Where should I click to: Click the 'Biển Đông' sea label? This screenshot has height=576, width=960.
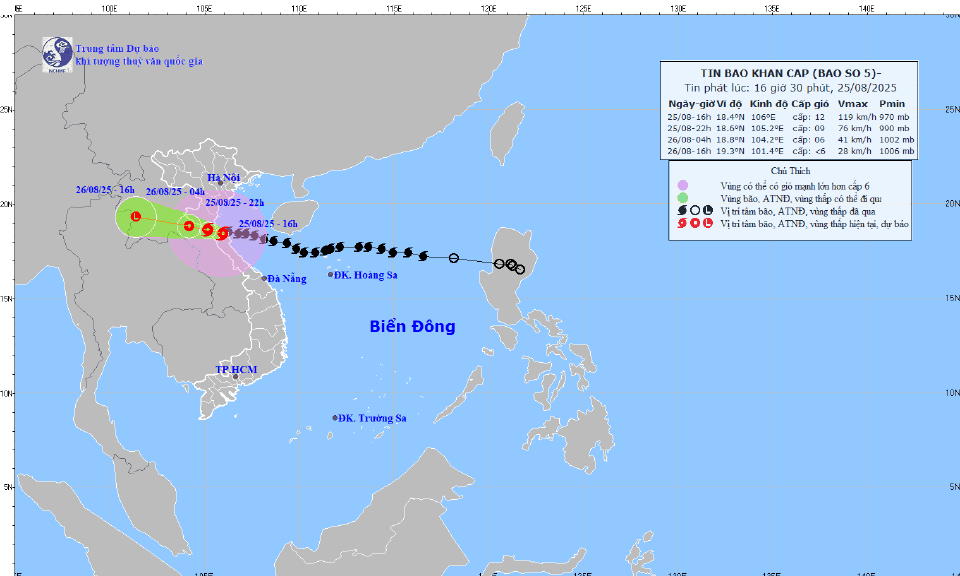pos(413,326)
